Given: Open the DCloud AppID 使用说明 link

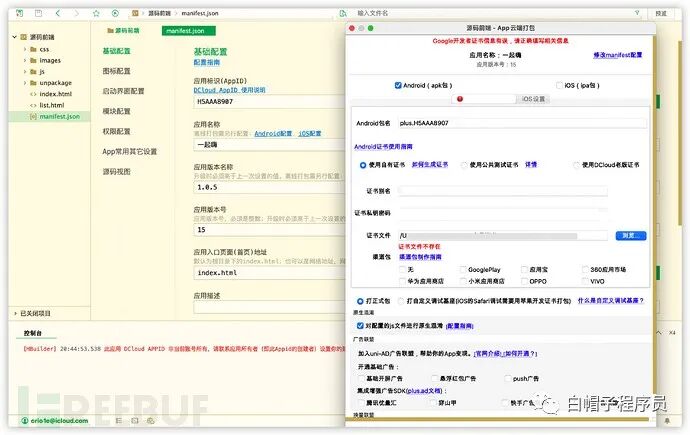Looking at the screenshot, I should coord(229,90).
